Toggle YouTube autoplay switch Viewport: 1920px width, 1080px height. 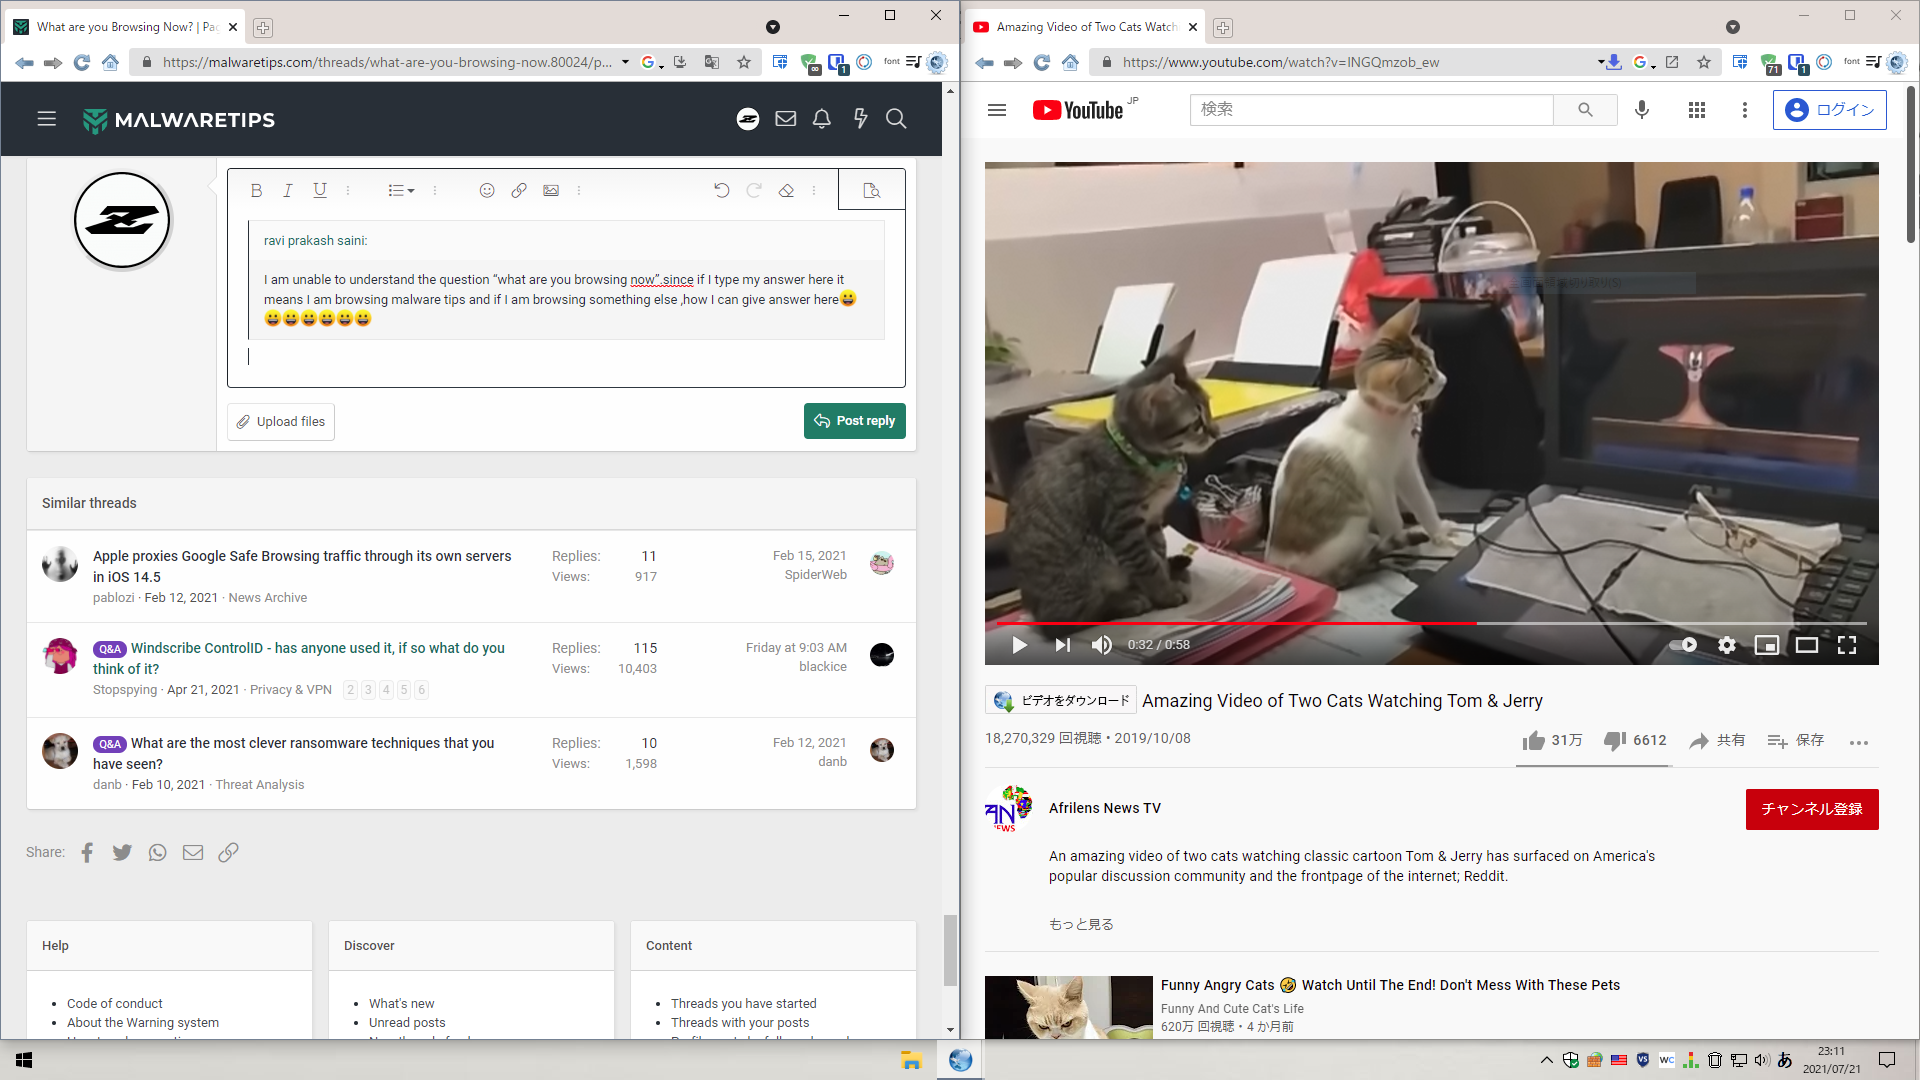(1683, 645)
